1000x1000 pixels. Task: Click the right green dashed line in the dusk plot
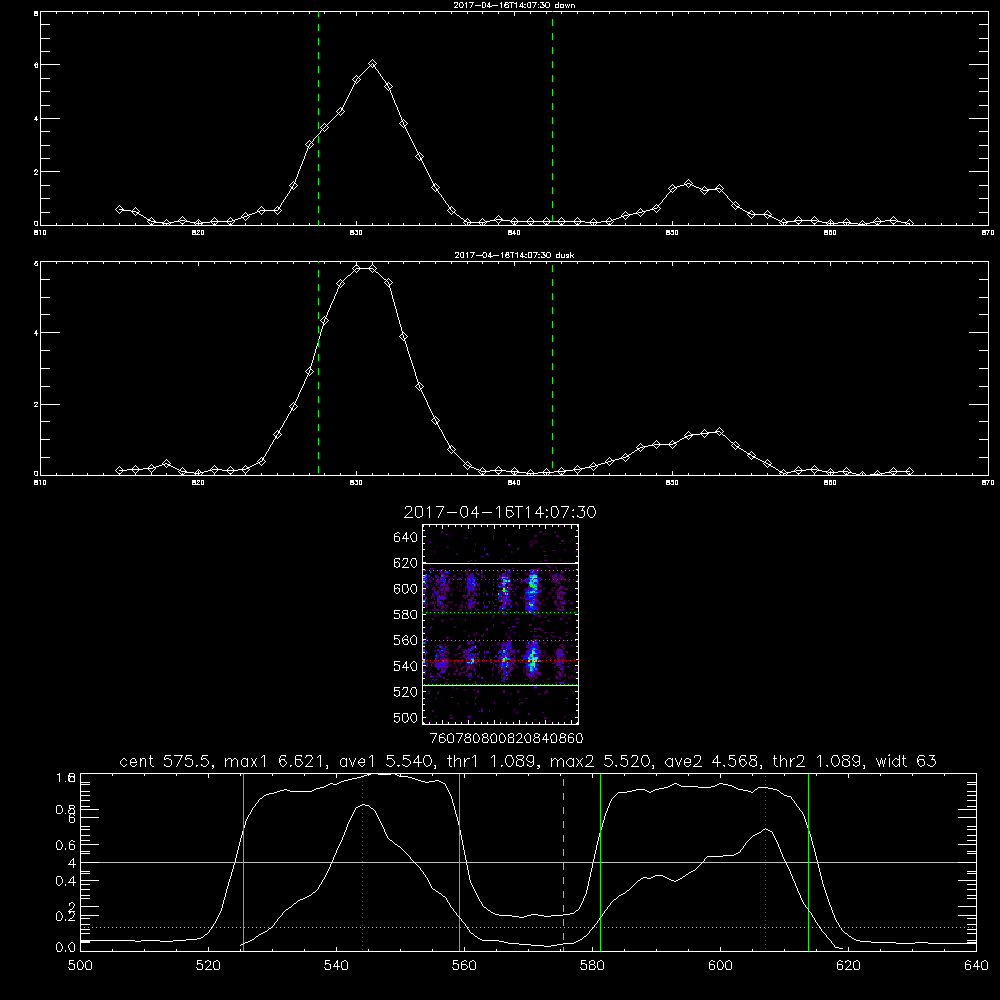(552, 368)
